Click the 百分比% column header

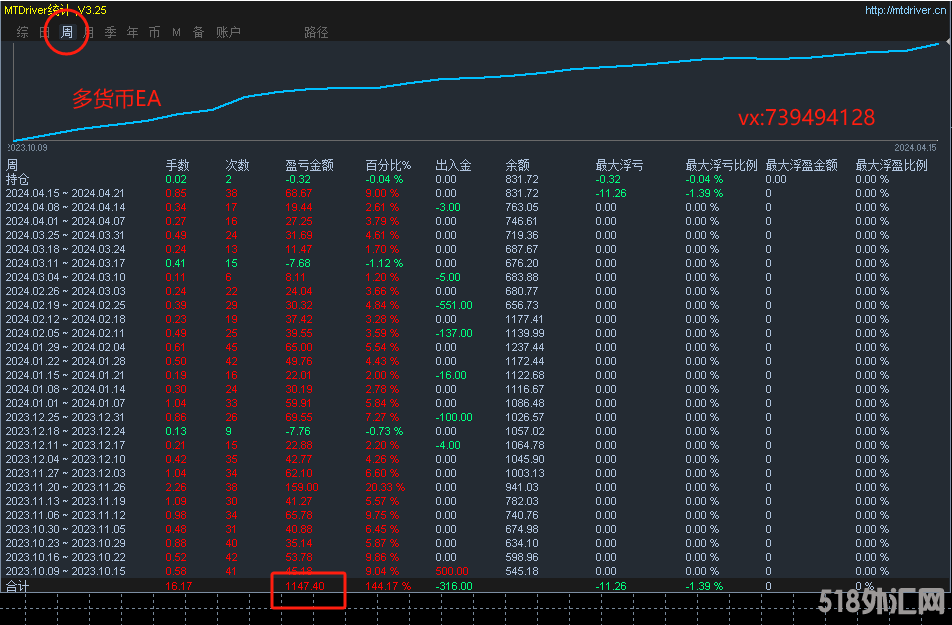tap(388, 165)
